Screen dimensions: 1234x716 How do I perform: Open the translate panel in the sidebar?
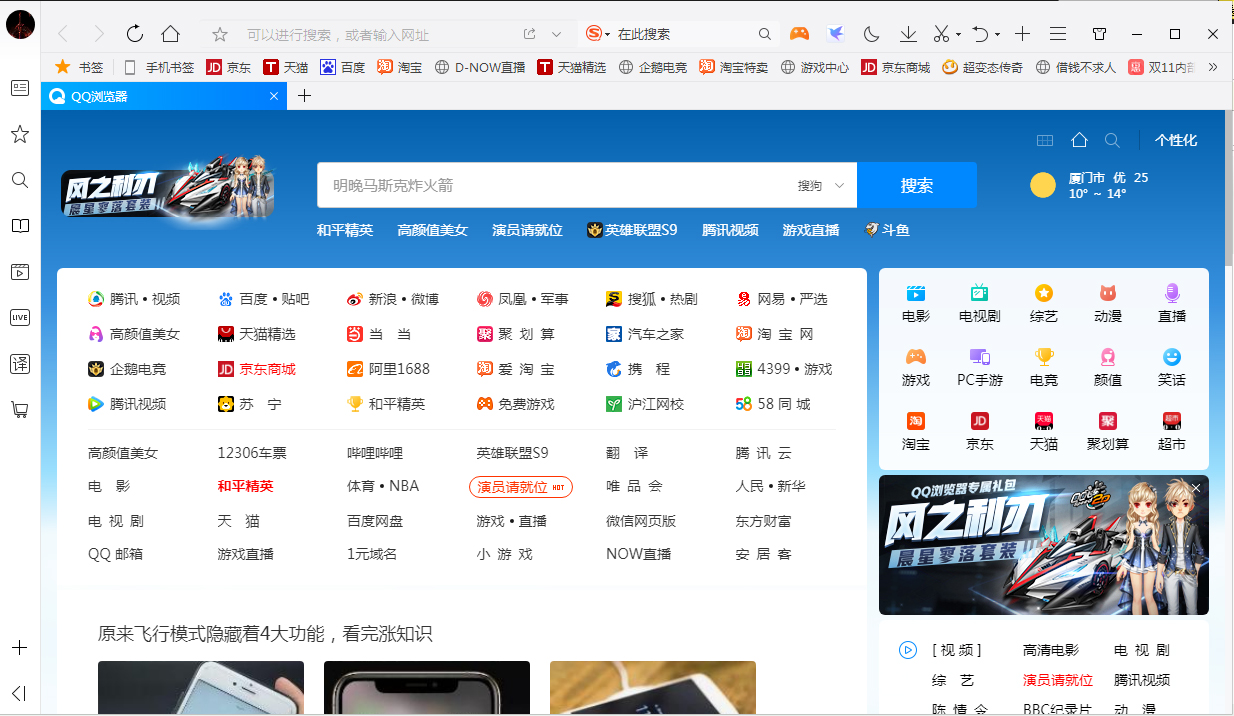point(20,363)
